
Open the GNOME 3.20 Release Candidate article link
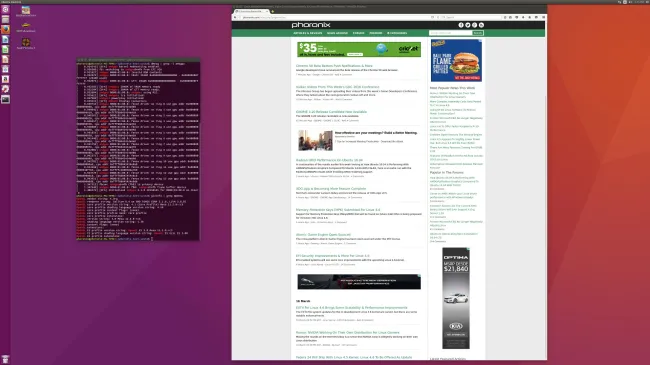[331, 112]
